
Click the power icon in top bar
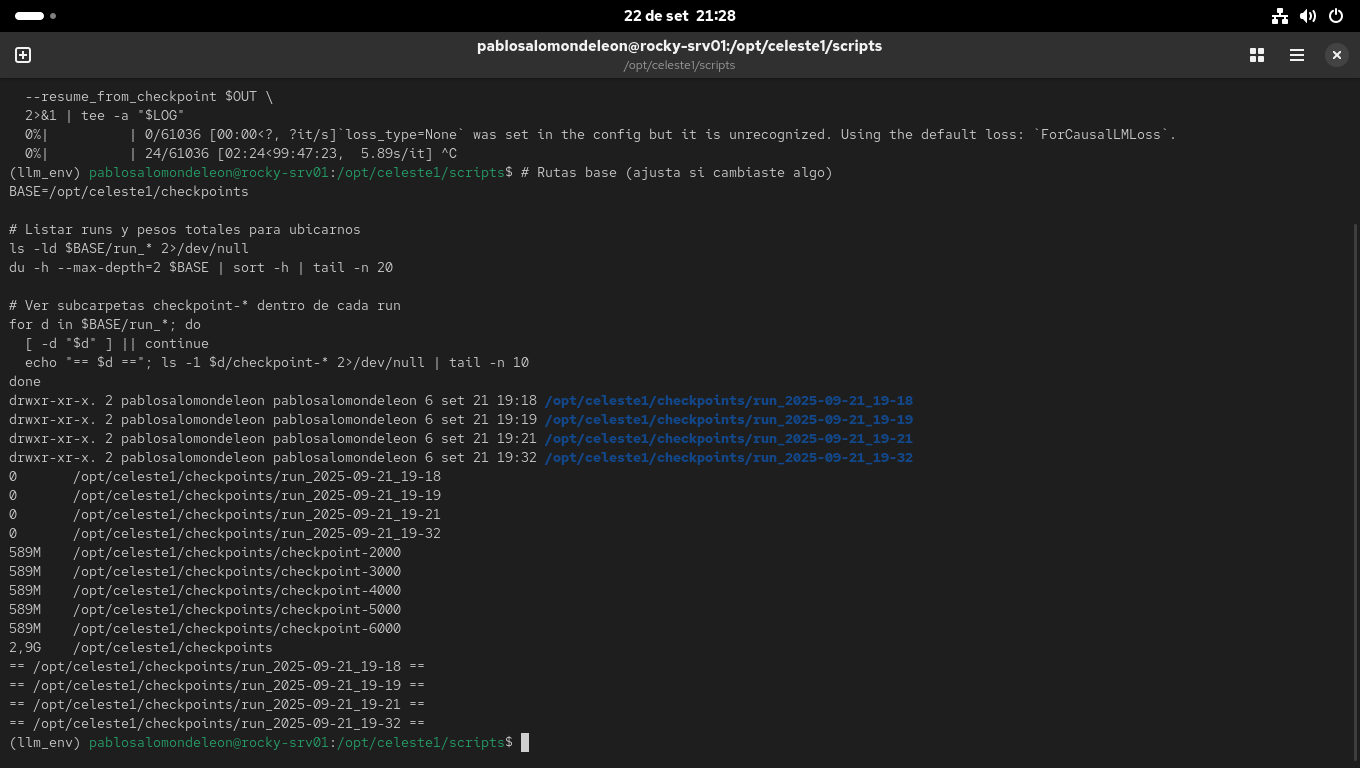click(x=1335, y=16)
